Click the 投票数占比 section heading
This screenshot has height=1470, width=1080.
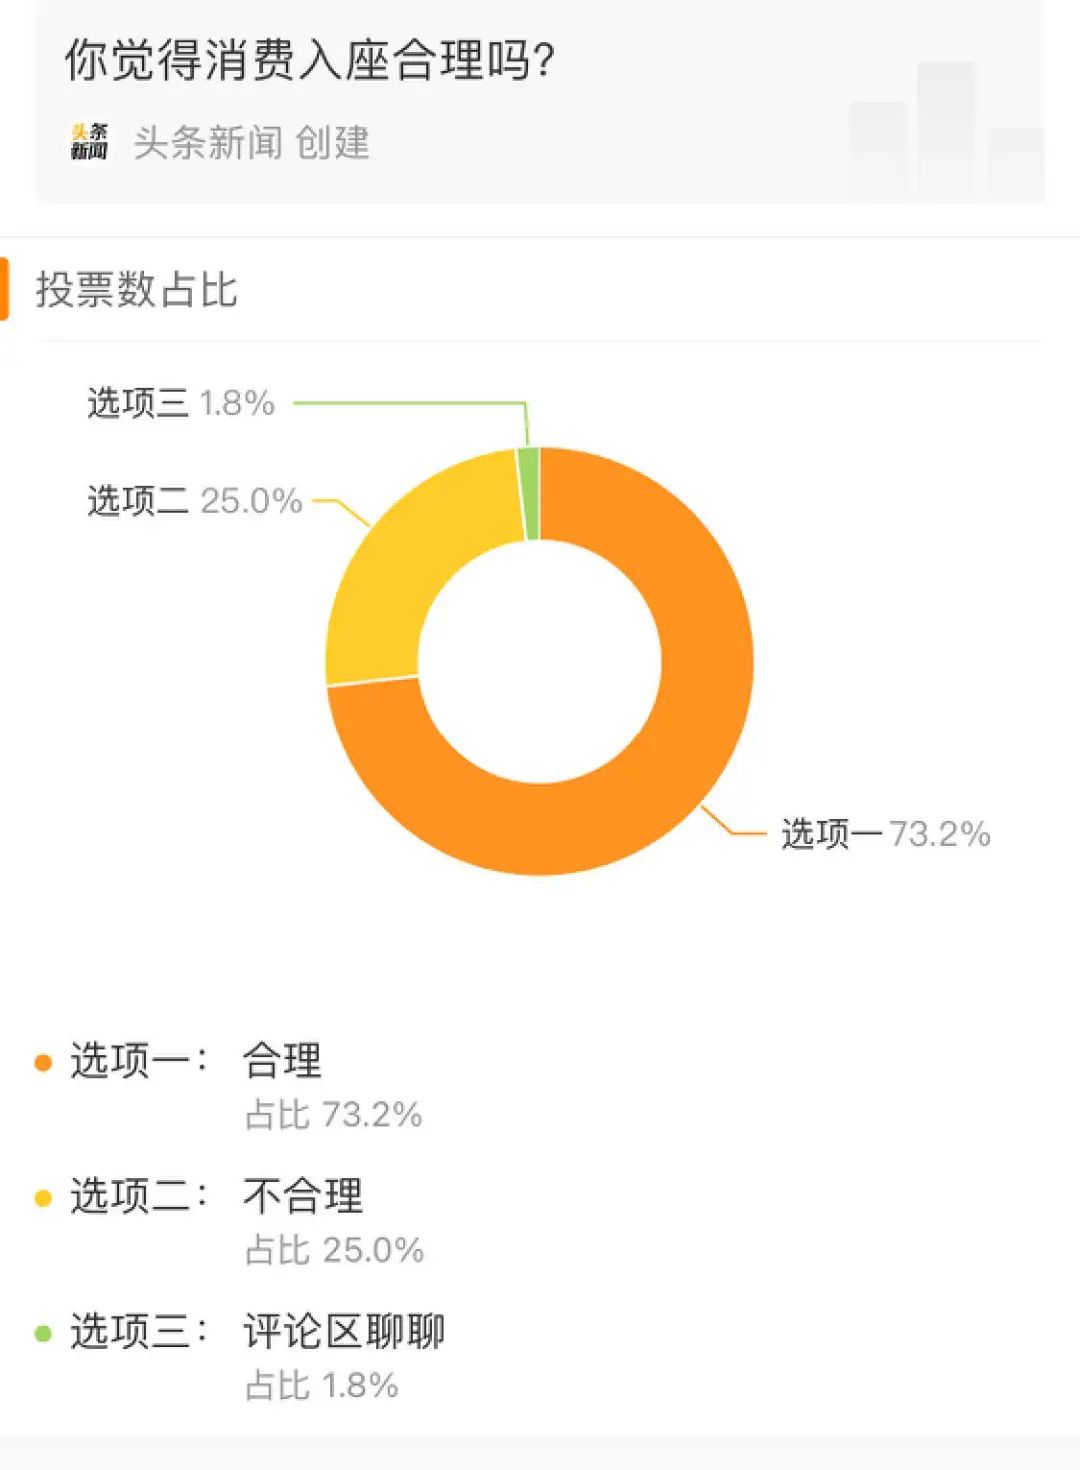click(137, 290)
